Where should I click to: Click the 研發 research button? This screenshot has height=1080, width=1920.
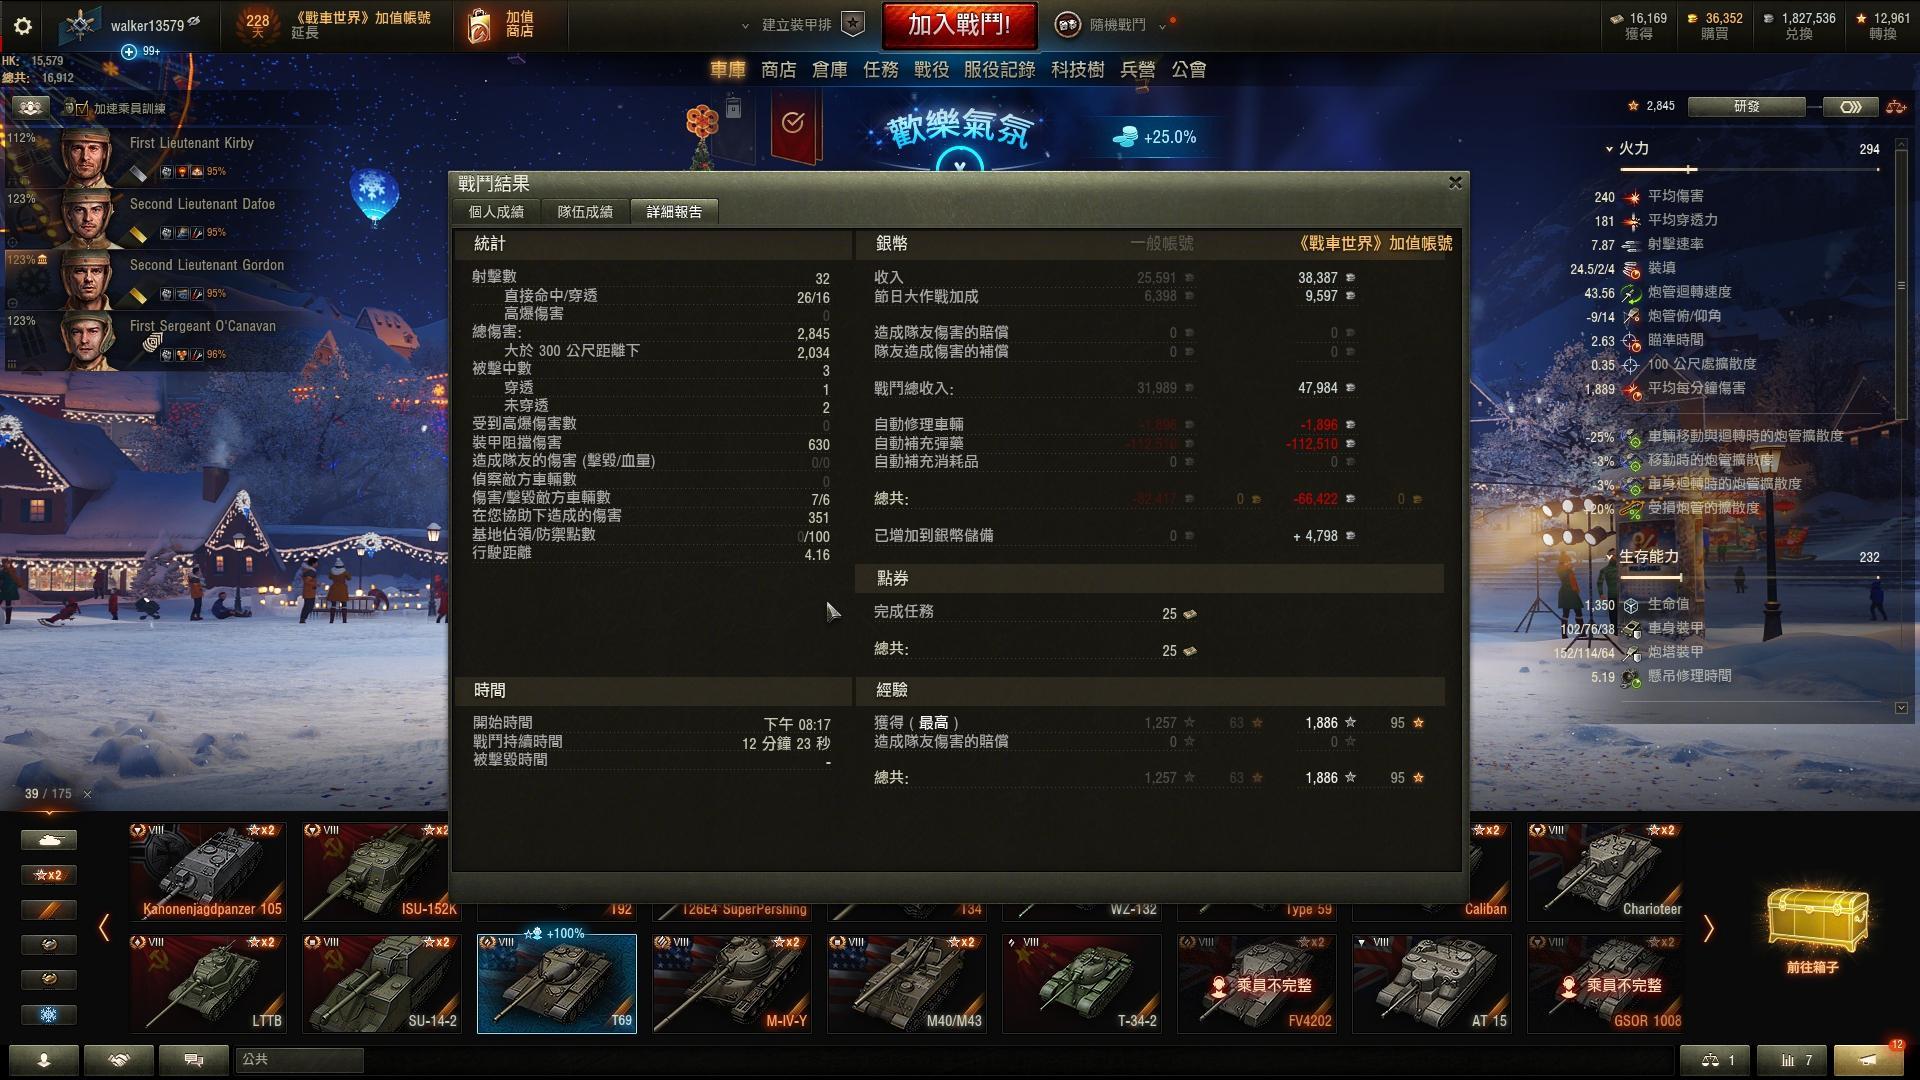1746,106
